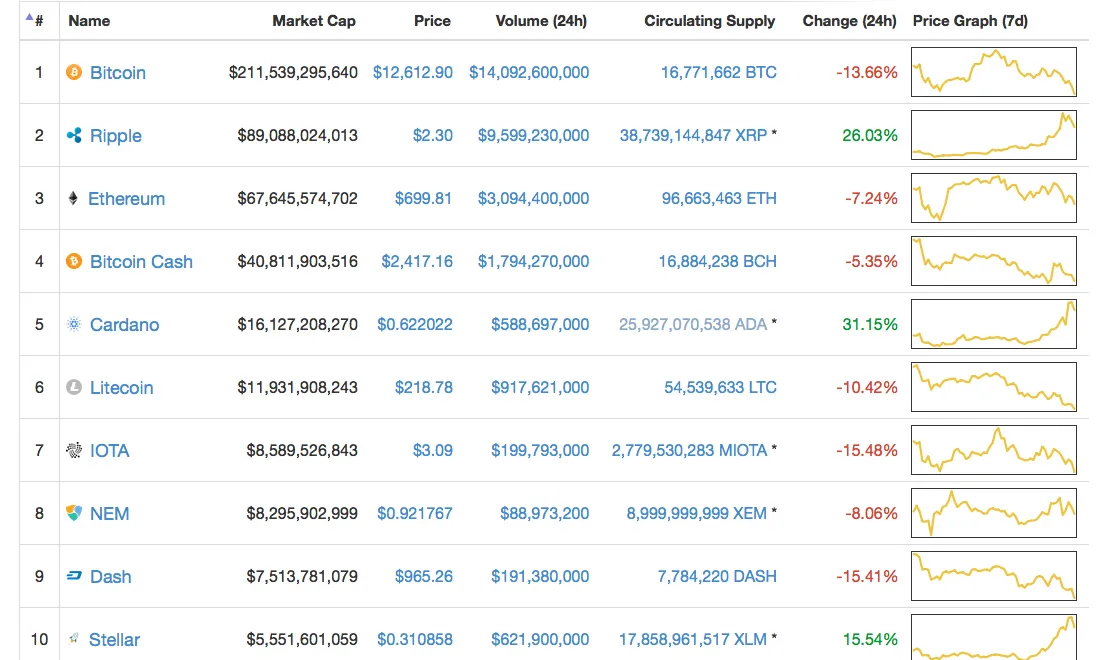Viewport: 1100px width, 660px height.
Task: Click IOTA price $3.09
Action: click(x=432, y=450)
